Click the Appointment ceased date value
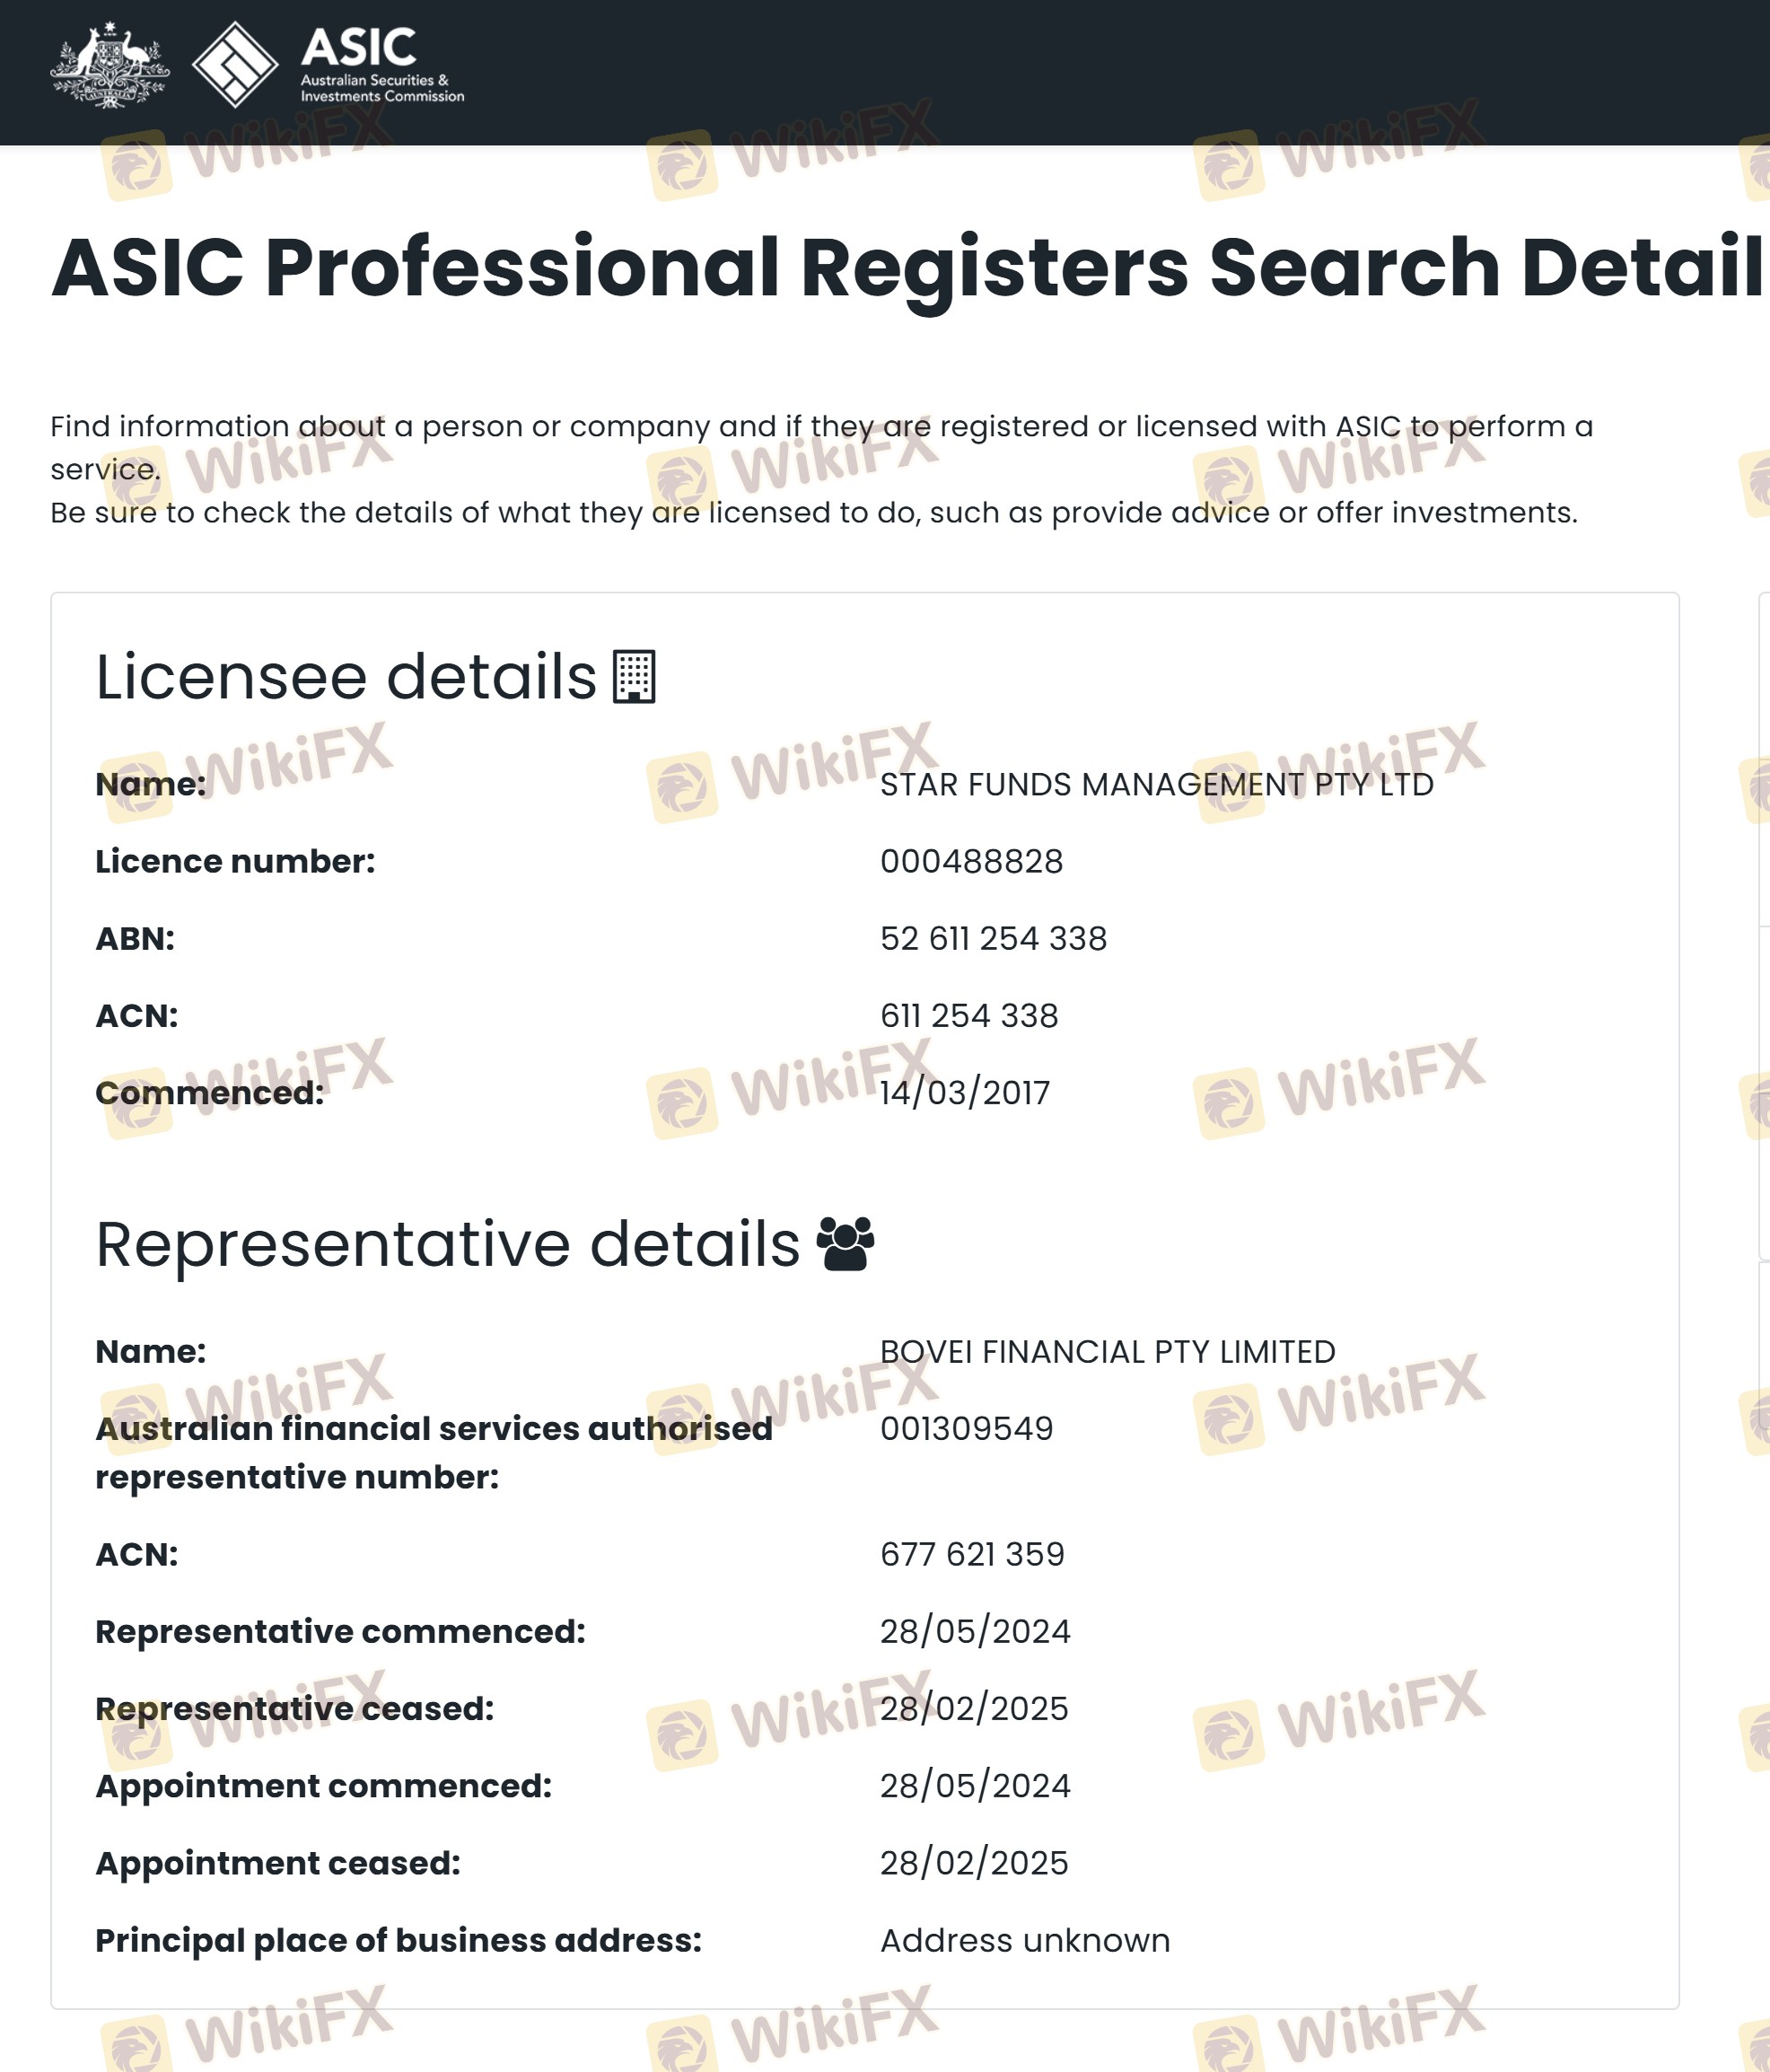The width and height of the screenshot is (1770, 2072). click(x=974, y=1863)
